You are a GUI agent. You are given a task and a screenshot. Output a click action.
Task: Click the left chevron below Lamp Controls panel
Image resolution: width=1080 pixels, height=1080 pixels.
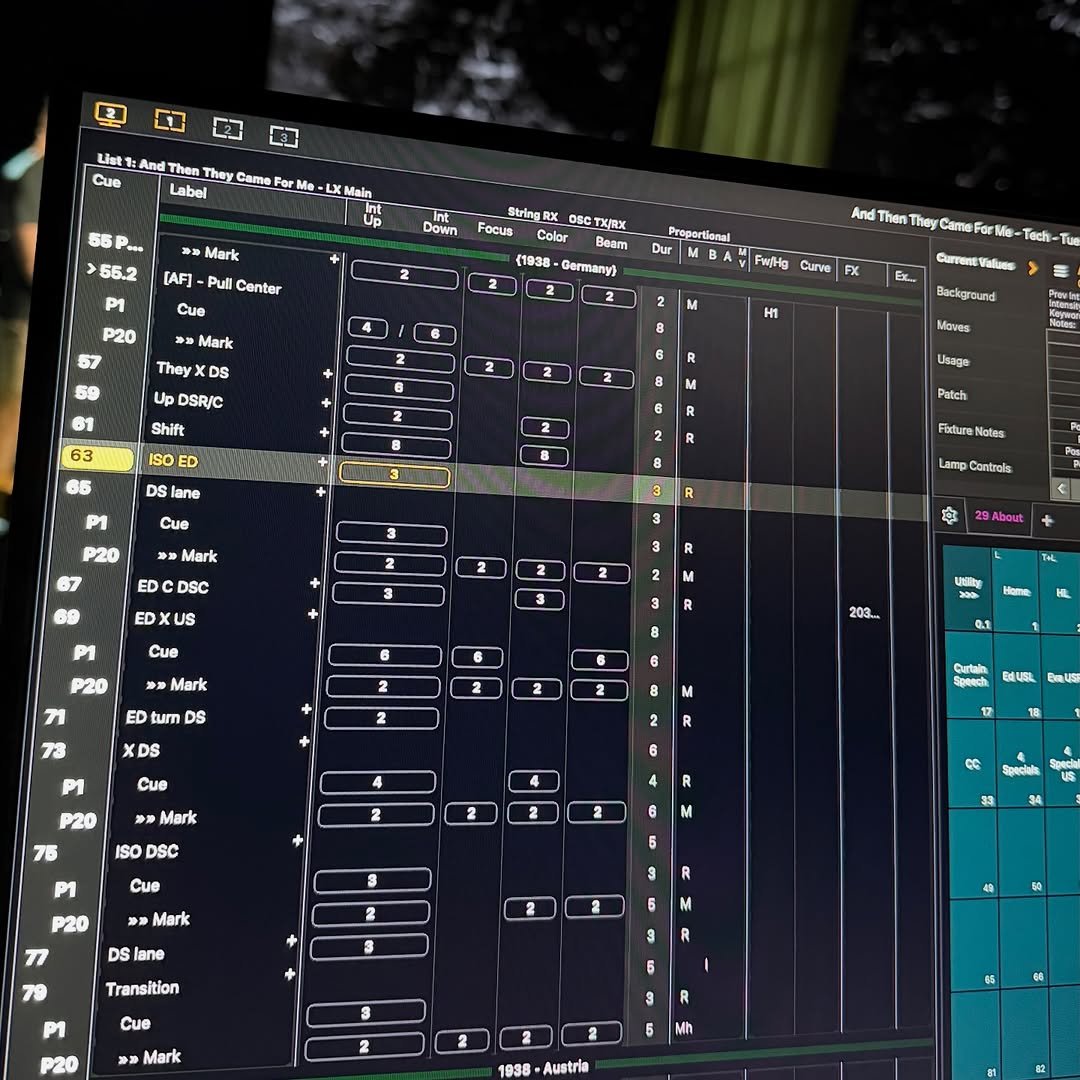[x=1061, y=488]
